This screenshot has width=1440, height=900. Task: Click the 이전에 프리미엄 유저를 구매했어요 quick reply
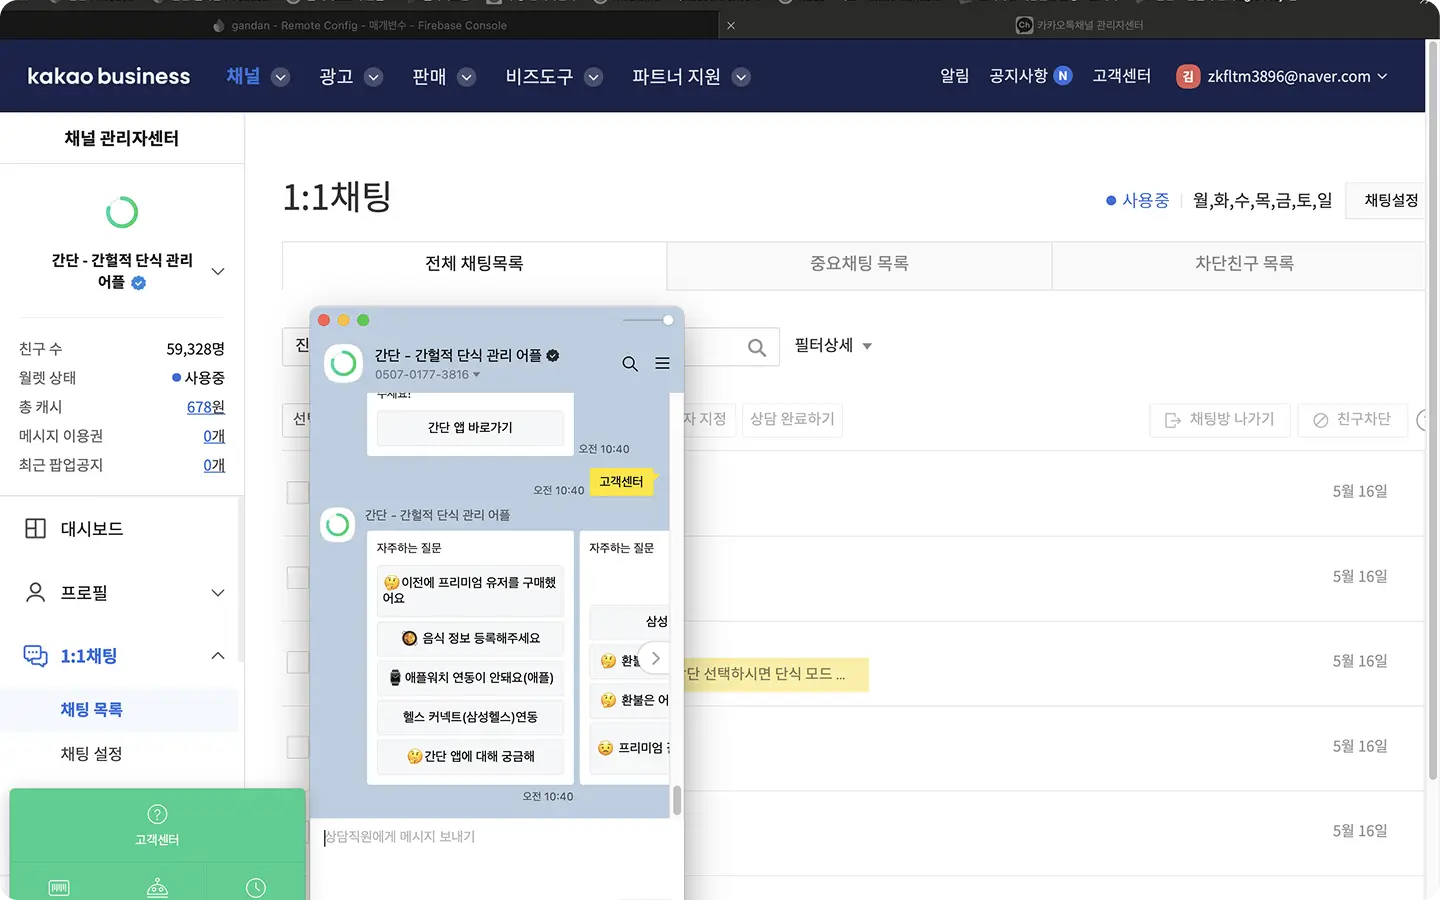pyautogui.click(x=470, y=590)
